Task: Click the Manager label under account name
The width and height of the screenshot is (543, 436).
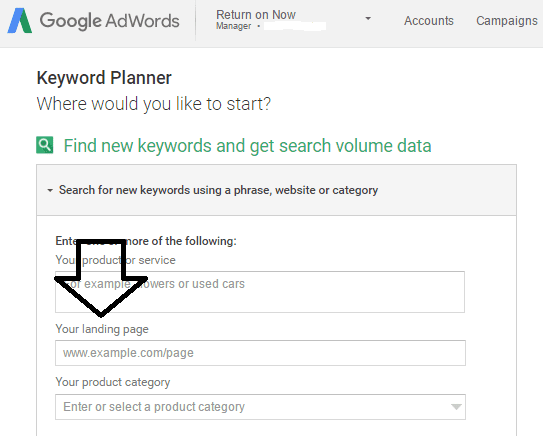Action: pos(233,26)
